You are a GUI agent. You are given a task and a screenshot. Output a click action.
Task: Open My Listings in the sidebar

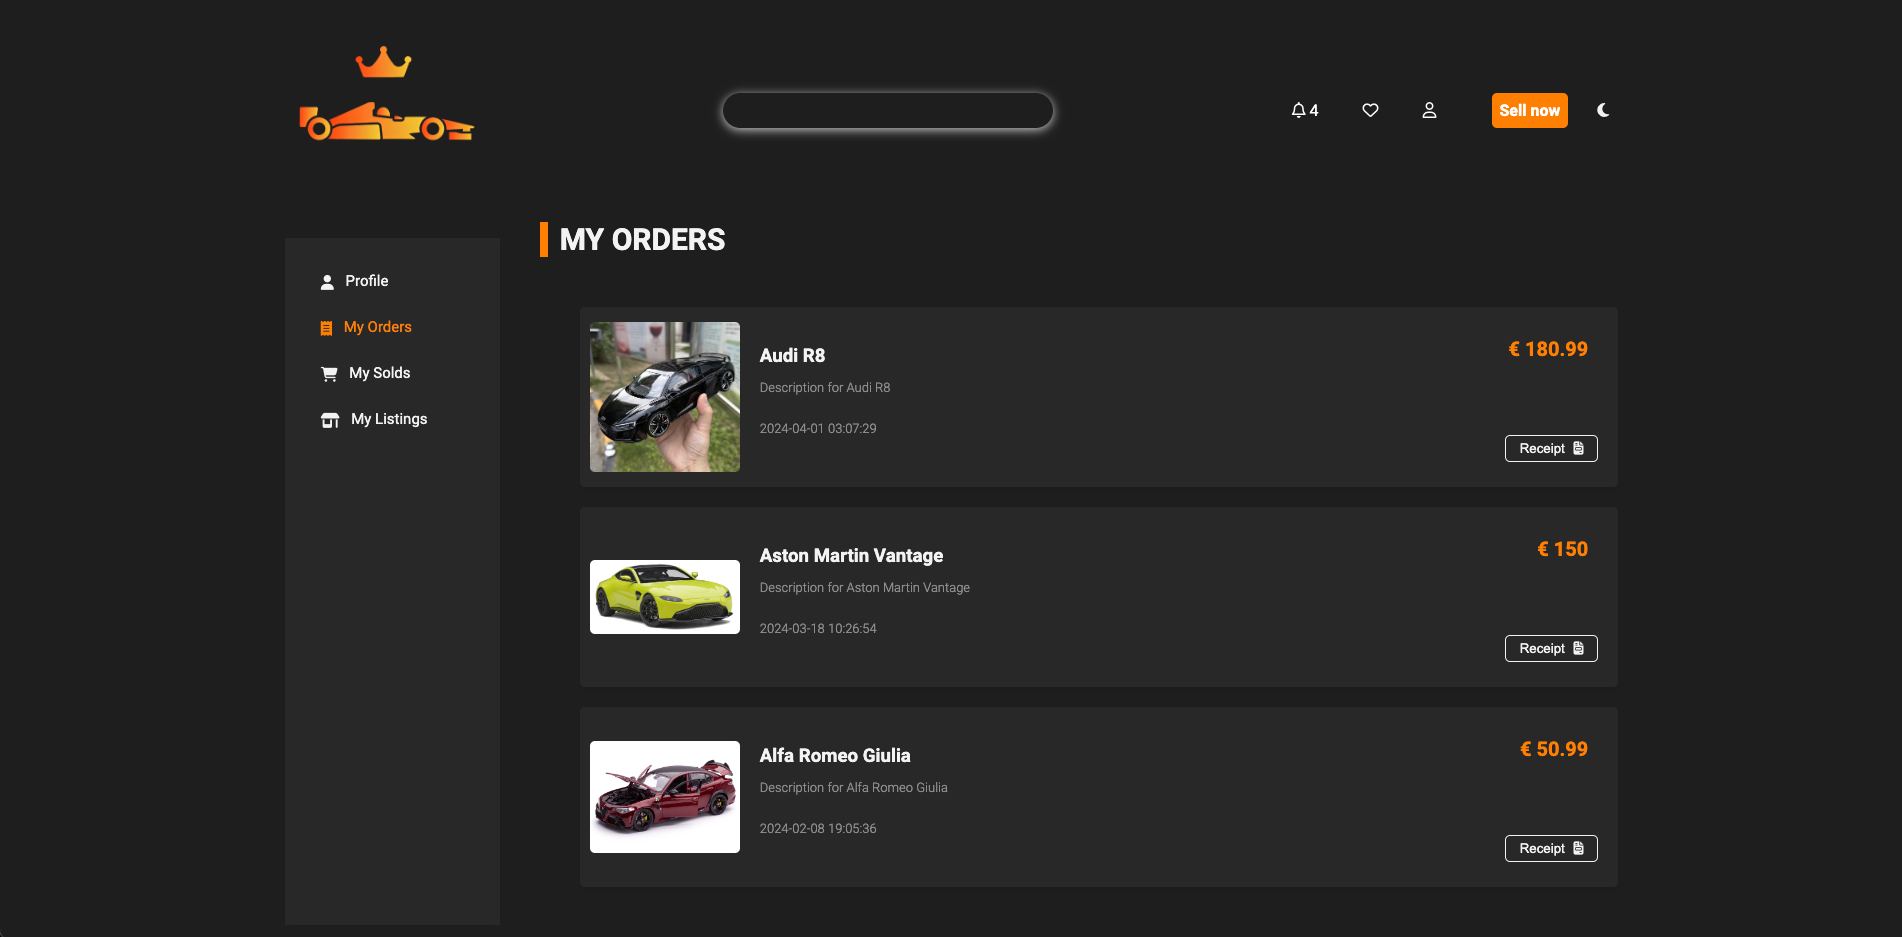[x=373, y=419]
